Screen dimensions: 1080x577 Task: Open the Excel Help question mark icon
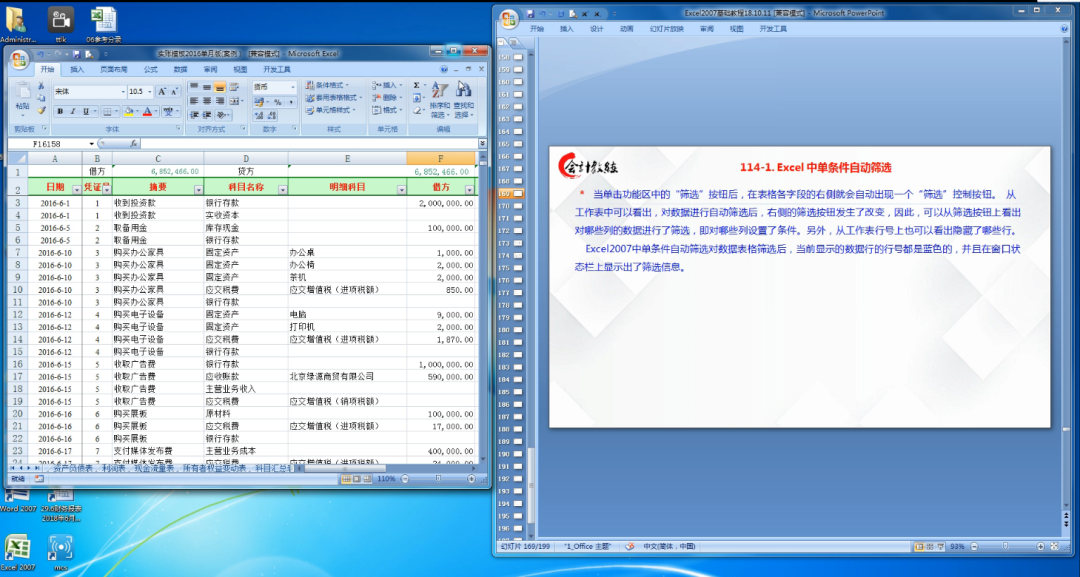[444, 70]
